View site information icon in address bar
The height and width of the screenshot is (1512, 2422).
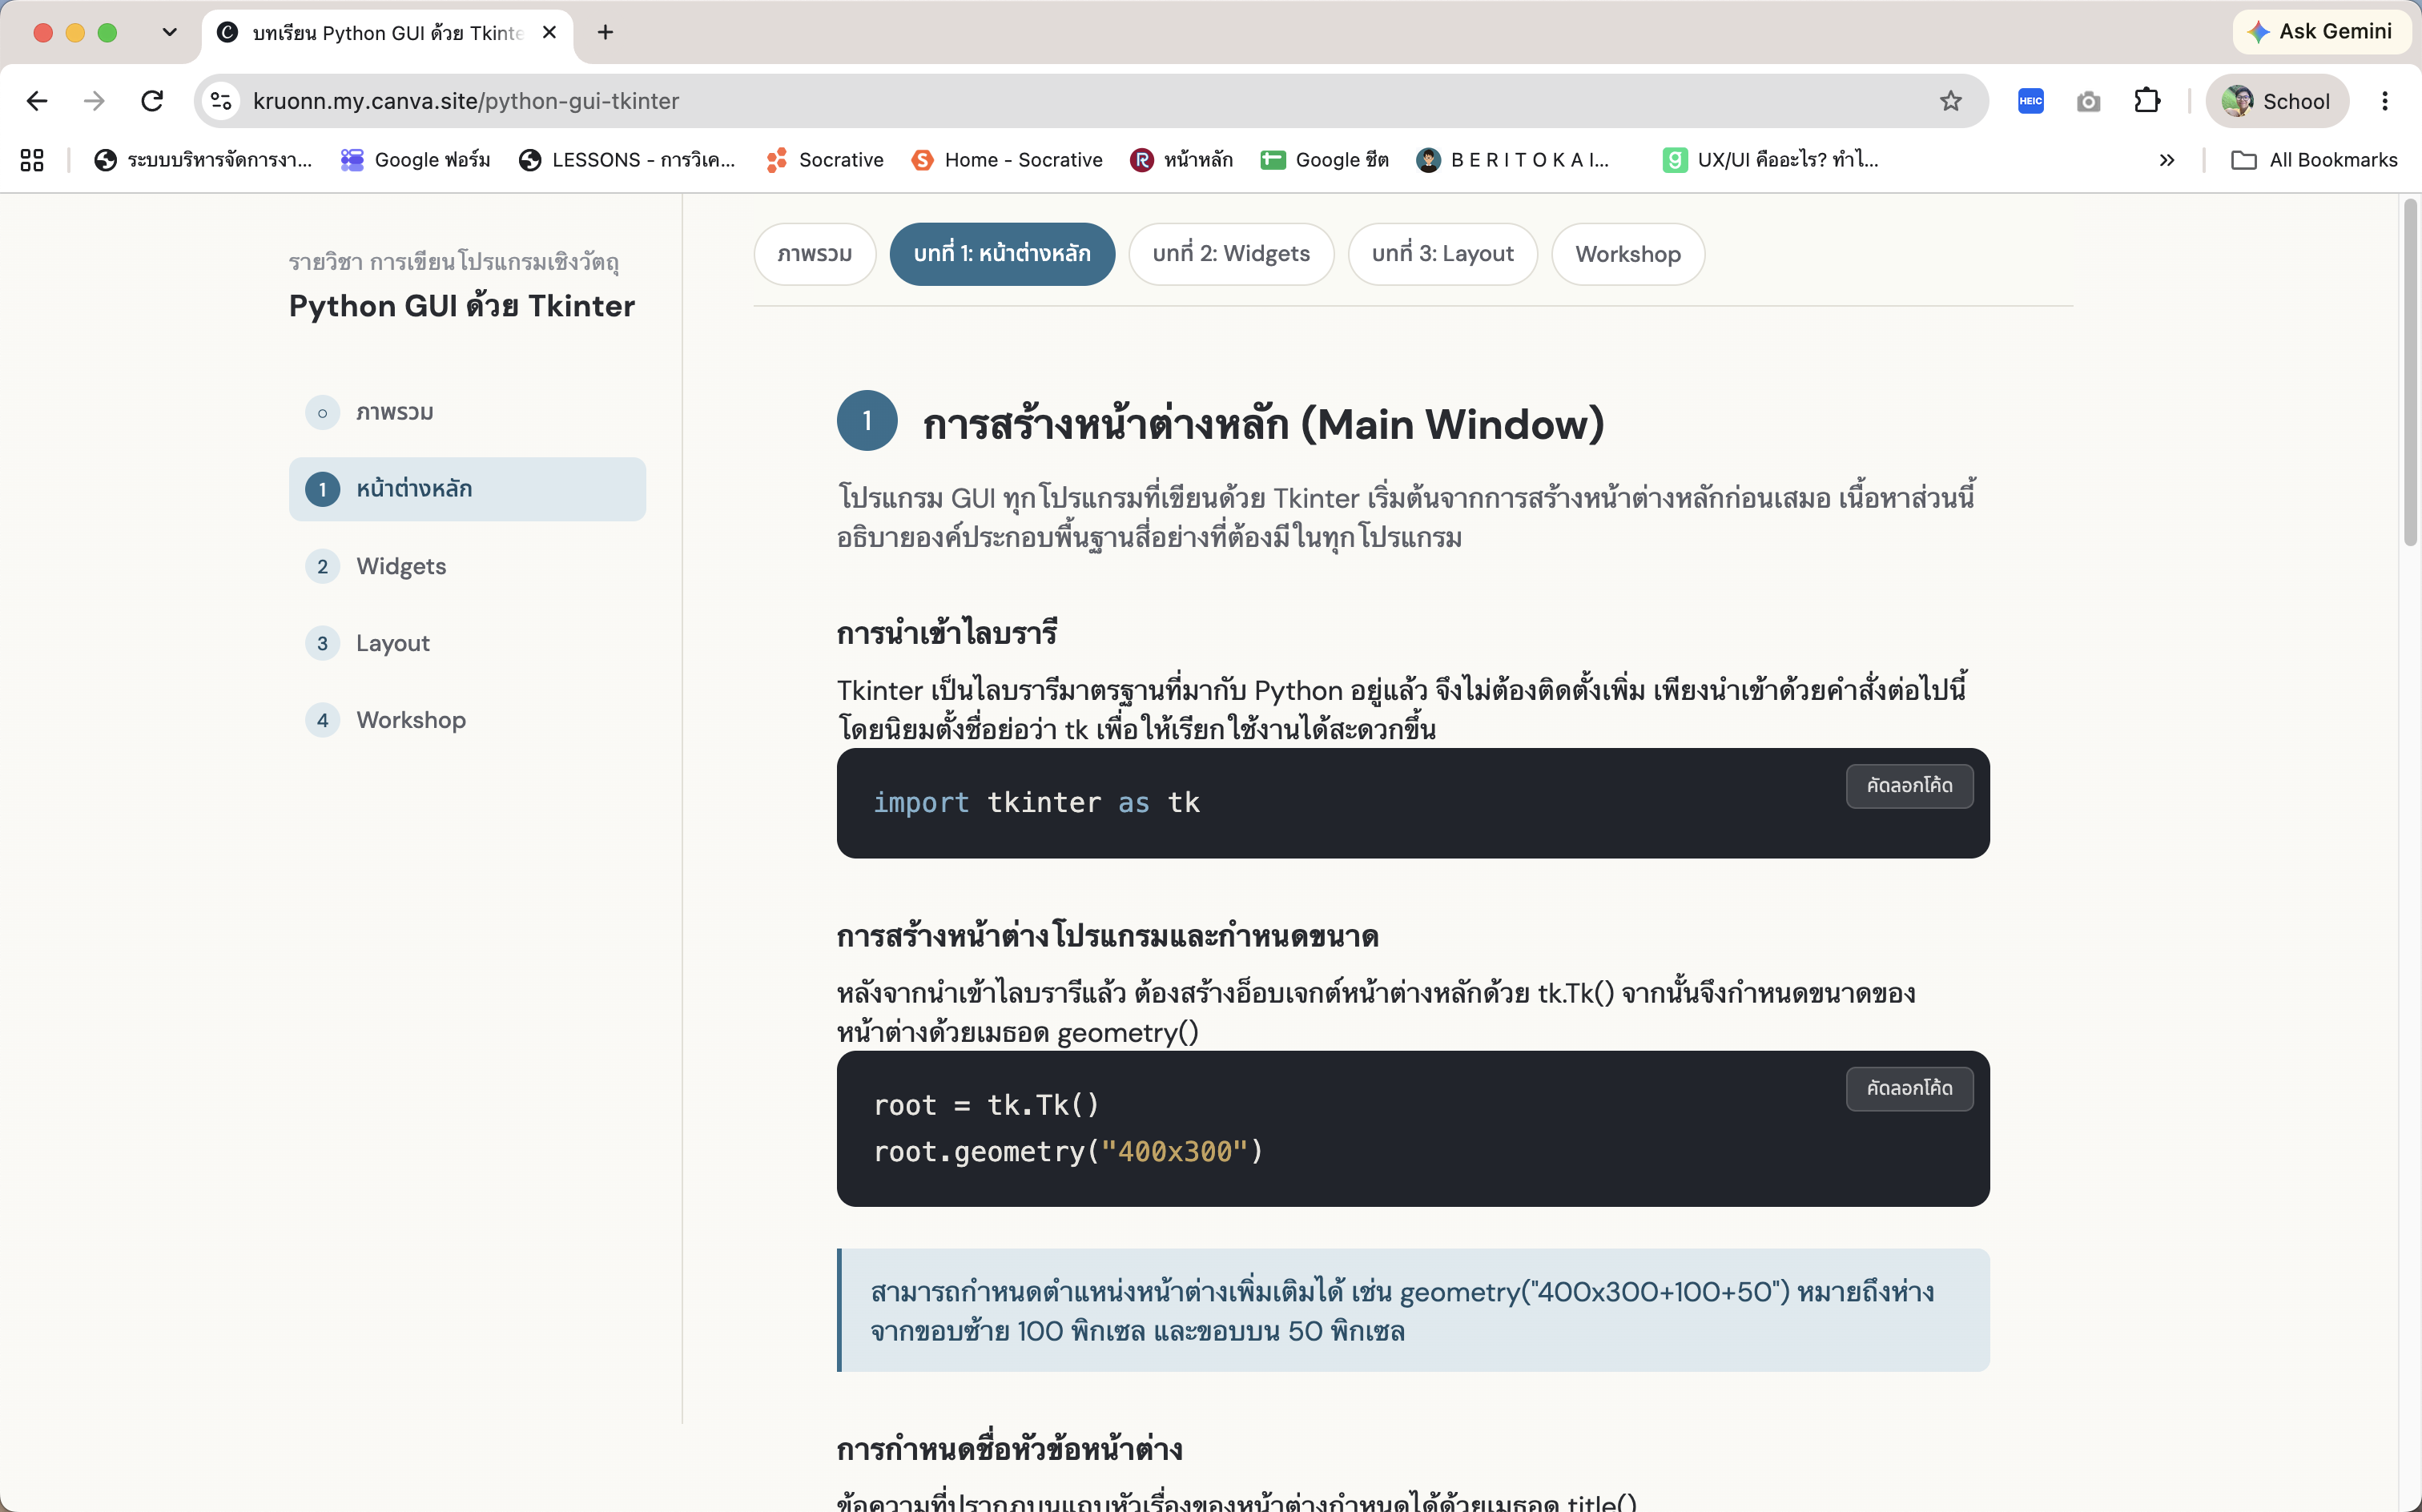coord(221,101)
